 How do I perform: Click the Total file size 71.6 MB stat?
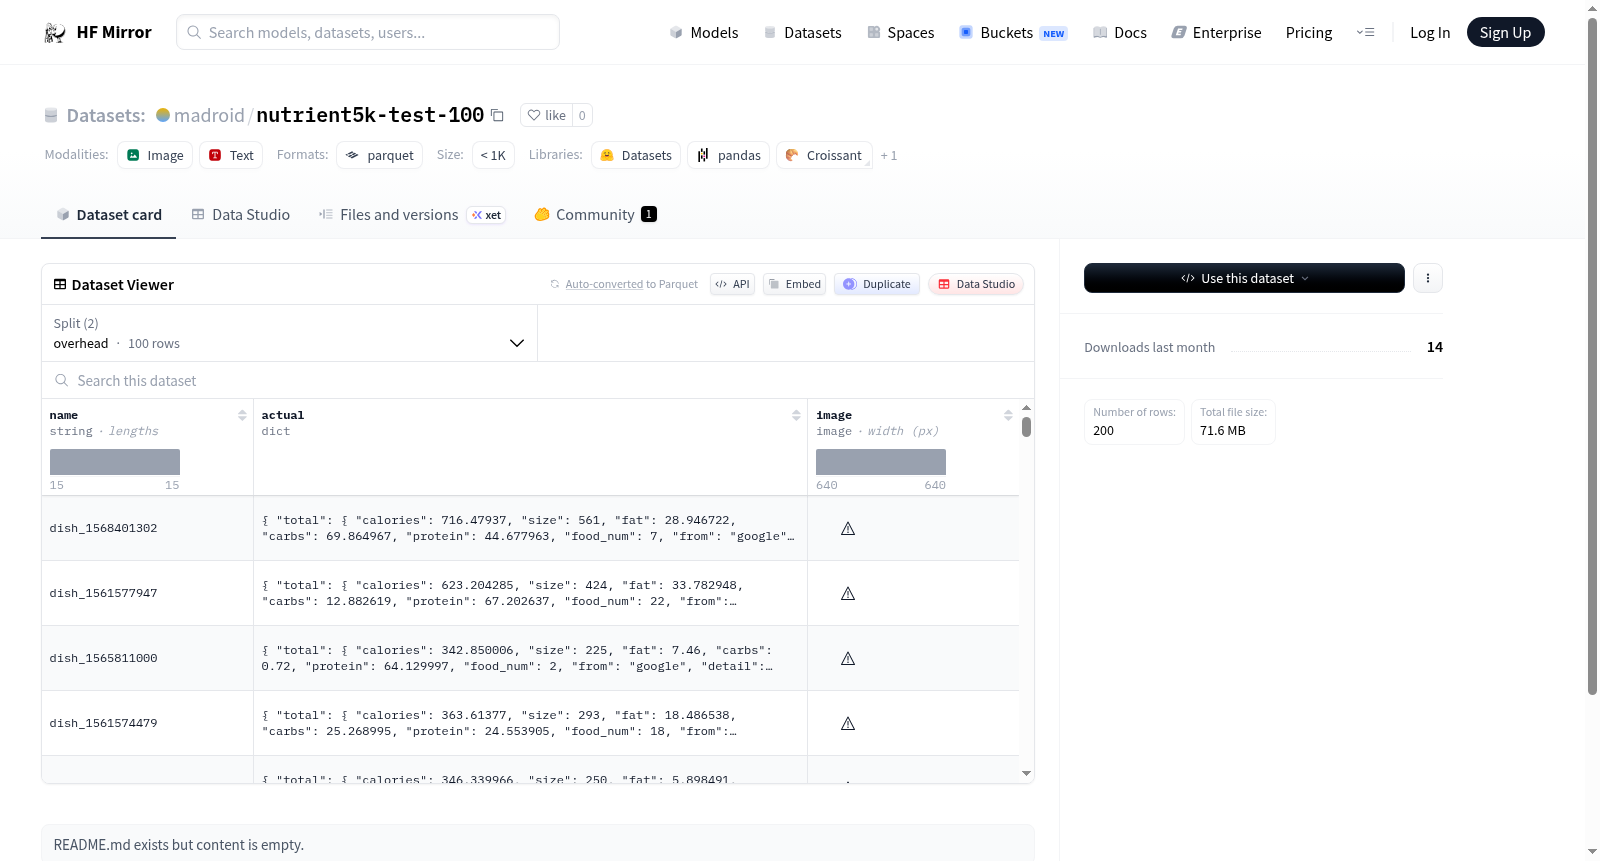click(1233, 422)
